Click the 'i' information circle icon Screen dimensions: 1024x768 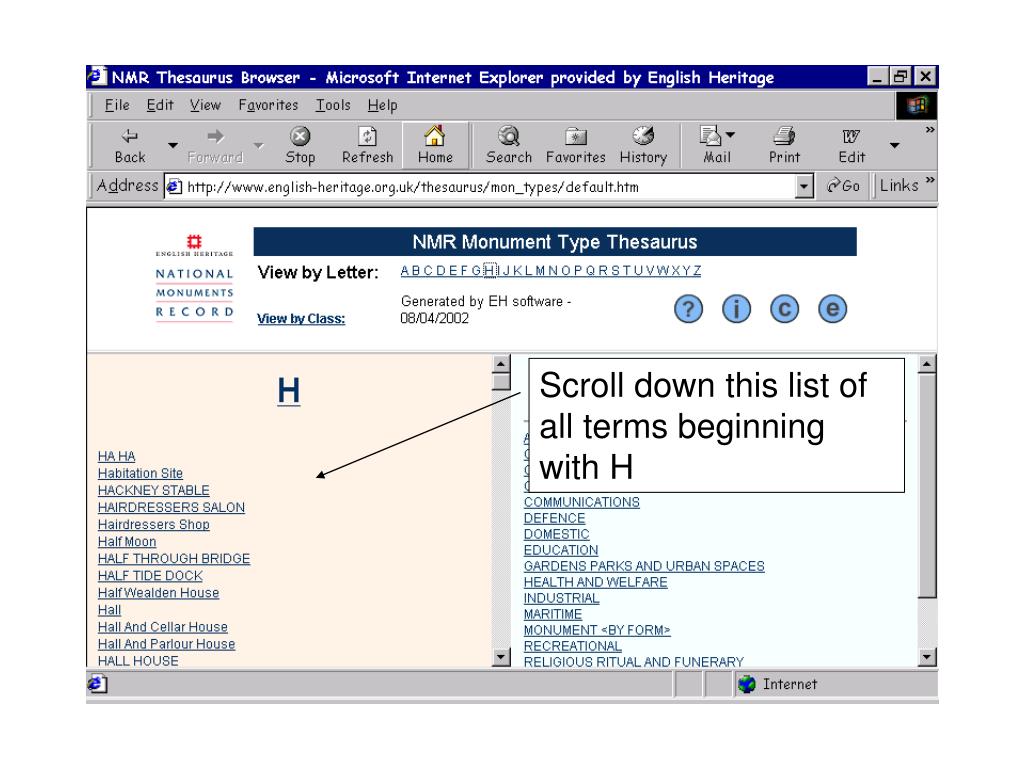[736, 309]
